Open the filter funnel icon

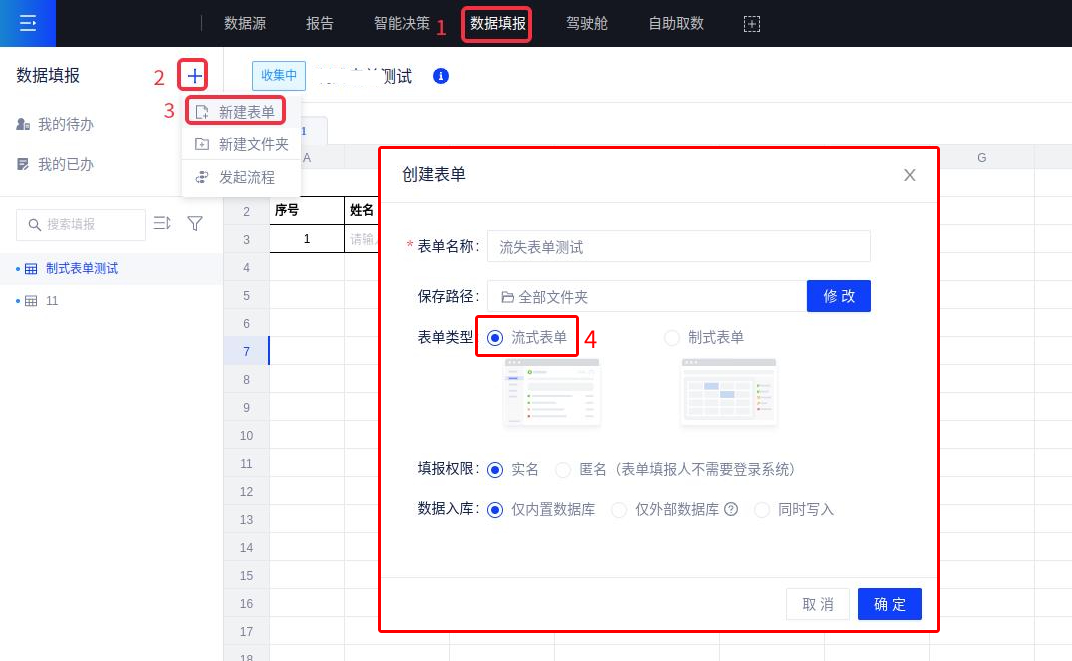[x=195, y=224]
